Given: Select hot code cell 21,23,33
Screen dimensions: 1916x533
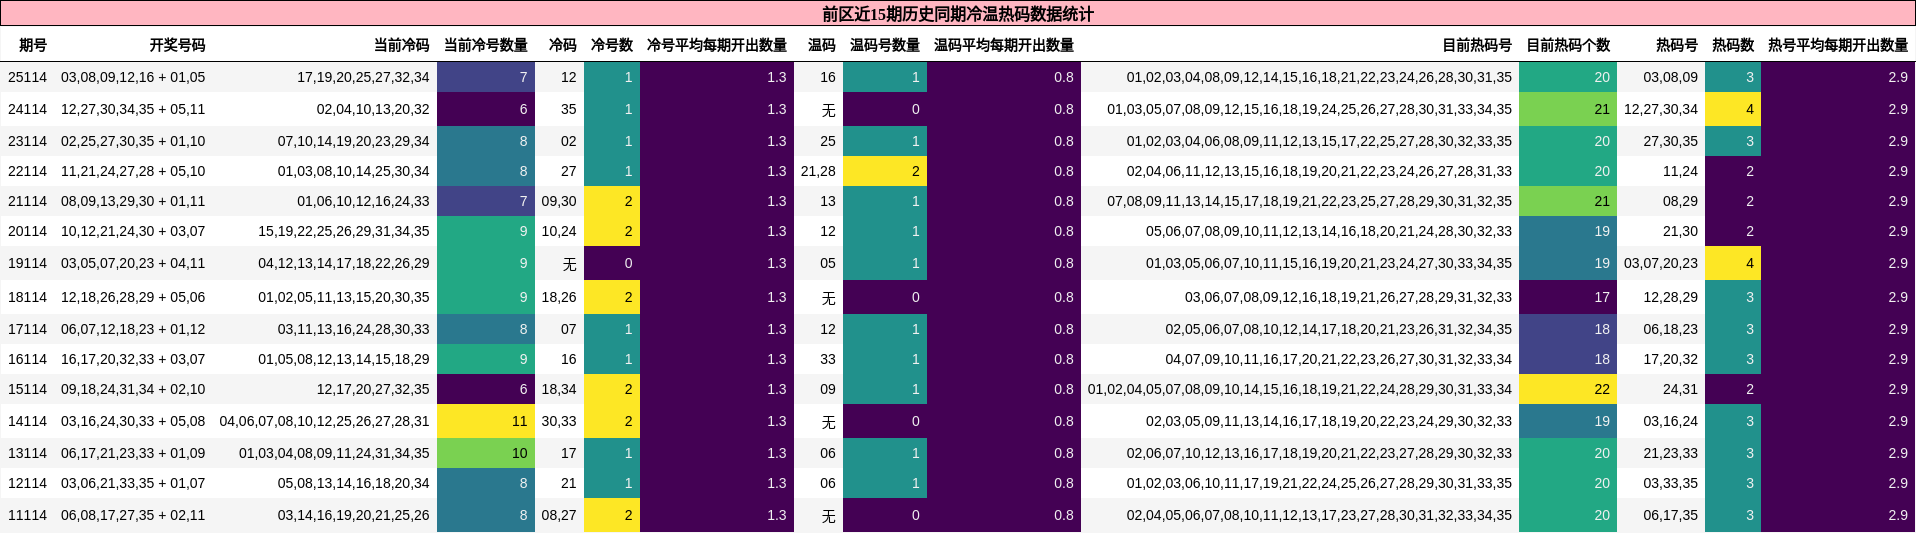Looking at the screenshot, I should click(1671, 453).
